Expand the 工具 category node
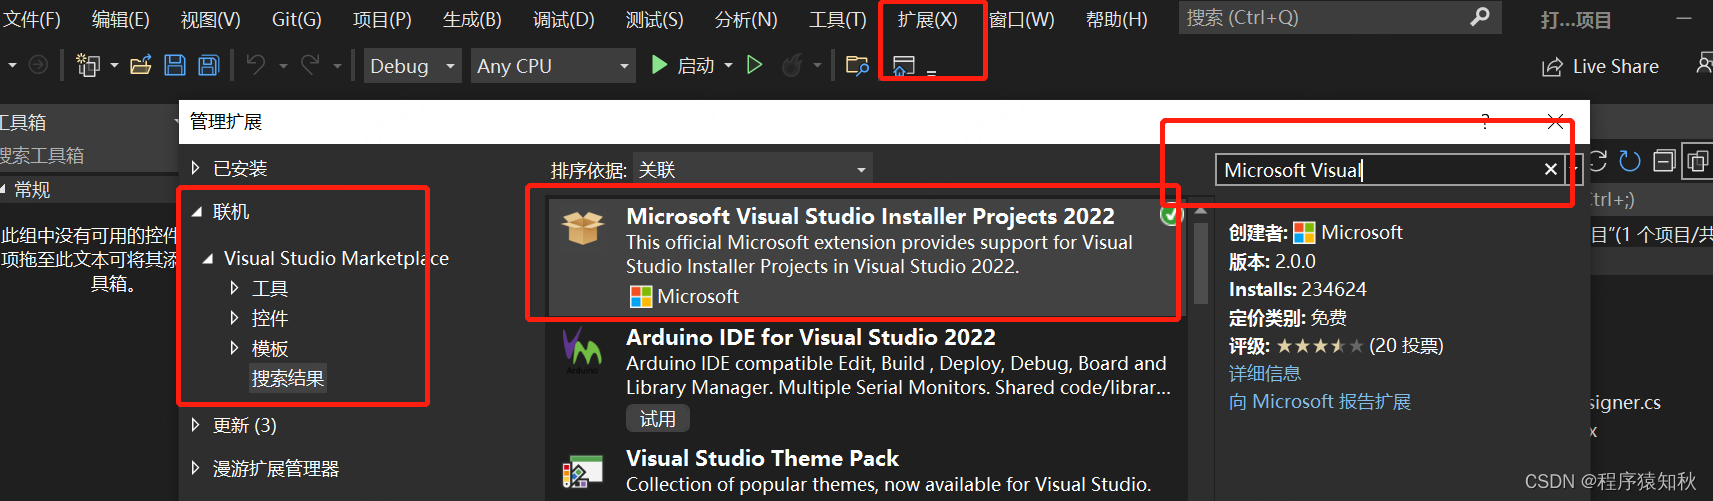Viewport: 1713px width, 501px height. (234, 288)
